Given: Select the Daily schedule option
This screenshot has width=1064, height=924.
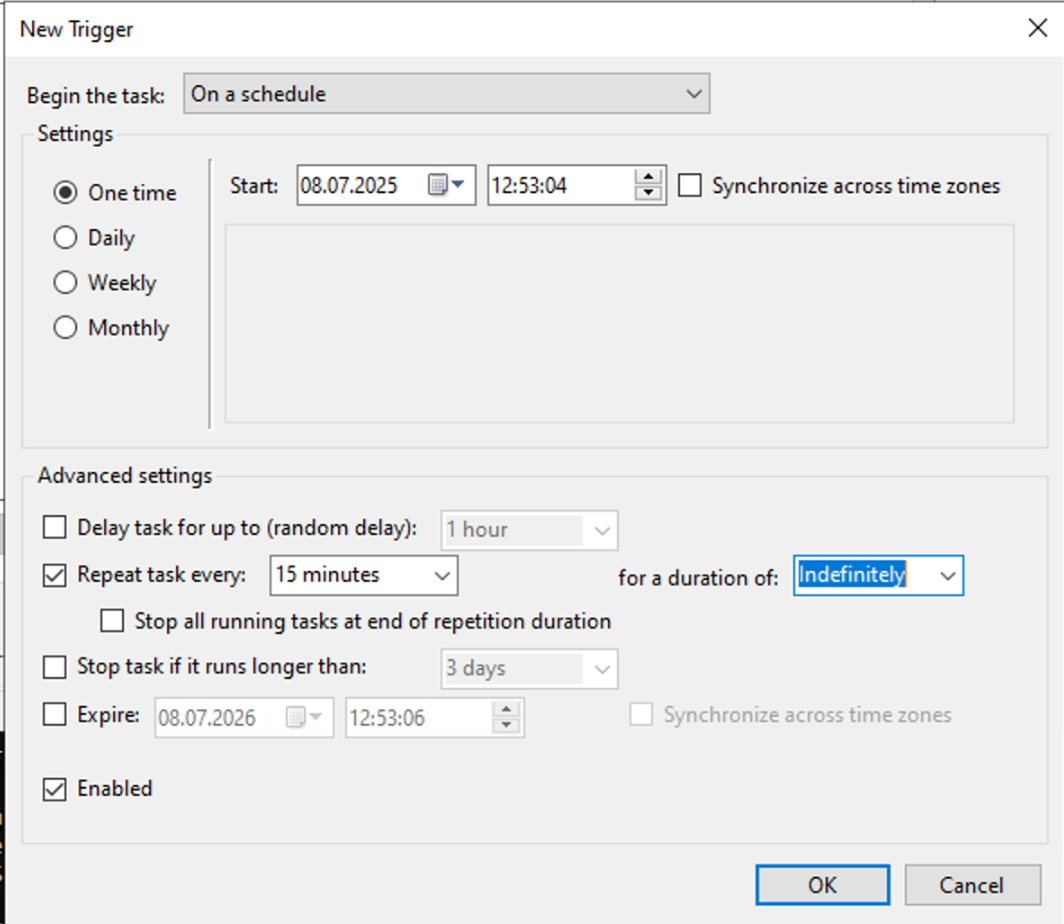Looking at the screenshot, I should point(66,238).
